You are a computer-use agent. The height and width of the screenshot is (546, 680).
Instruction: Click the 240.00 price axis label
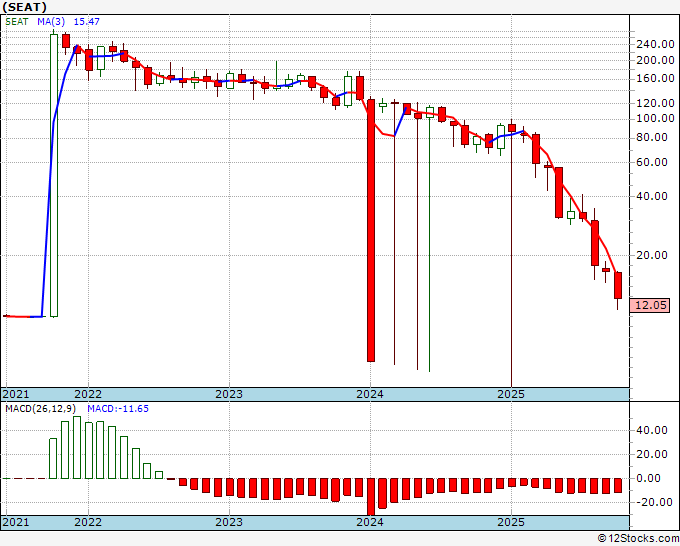point(655,44)
